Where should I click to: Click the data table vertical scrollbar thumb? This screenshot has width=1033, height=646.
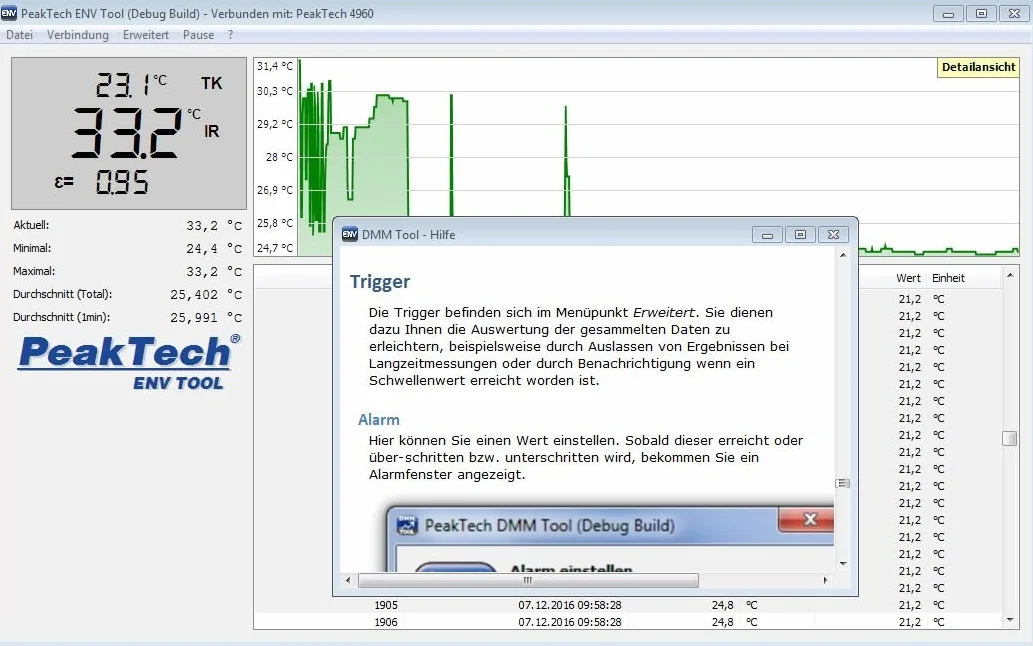coord(1009,438)
